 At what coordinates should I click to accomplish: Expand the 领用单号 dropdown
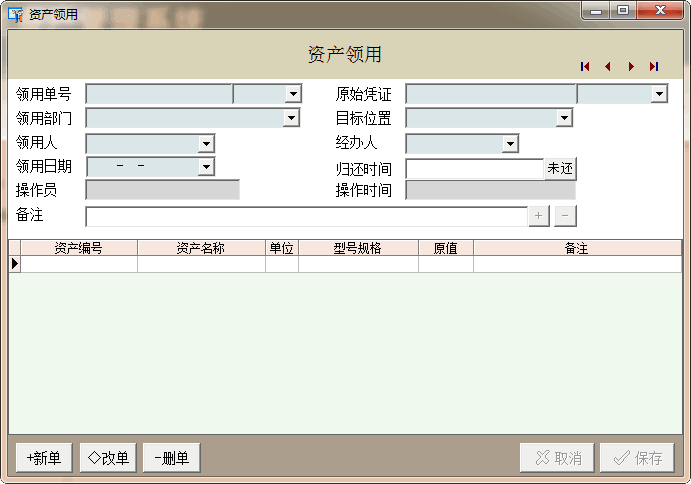tap(293, 94)
